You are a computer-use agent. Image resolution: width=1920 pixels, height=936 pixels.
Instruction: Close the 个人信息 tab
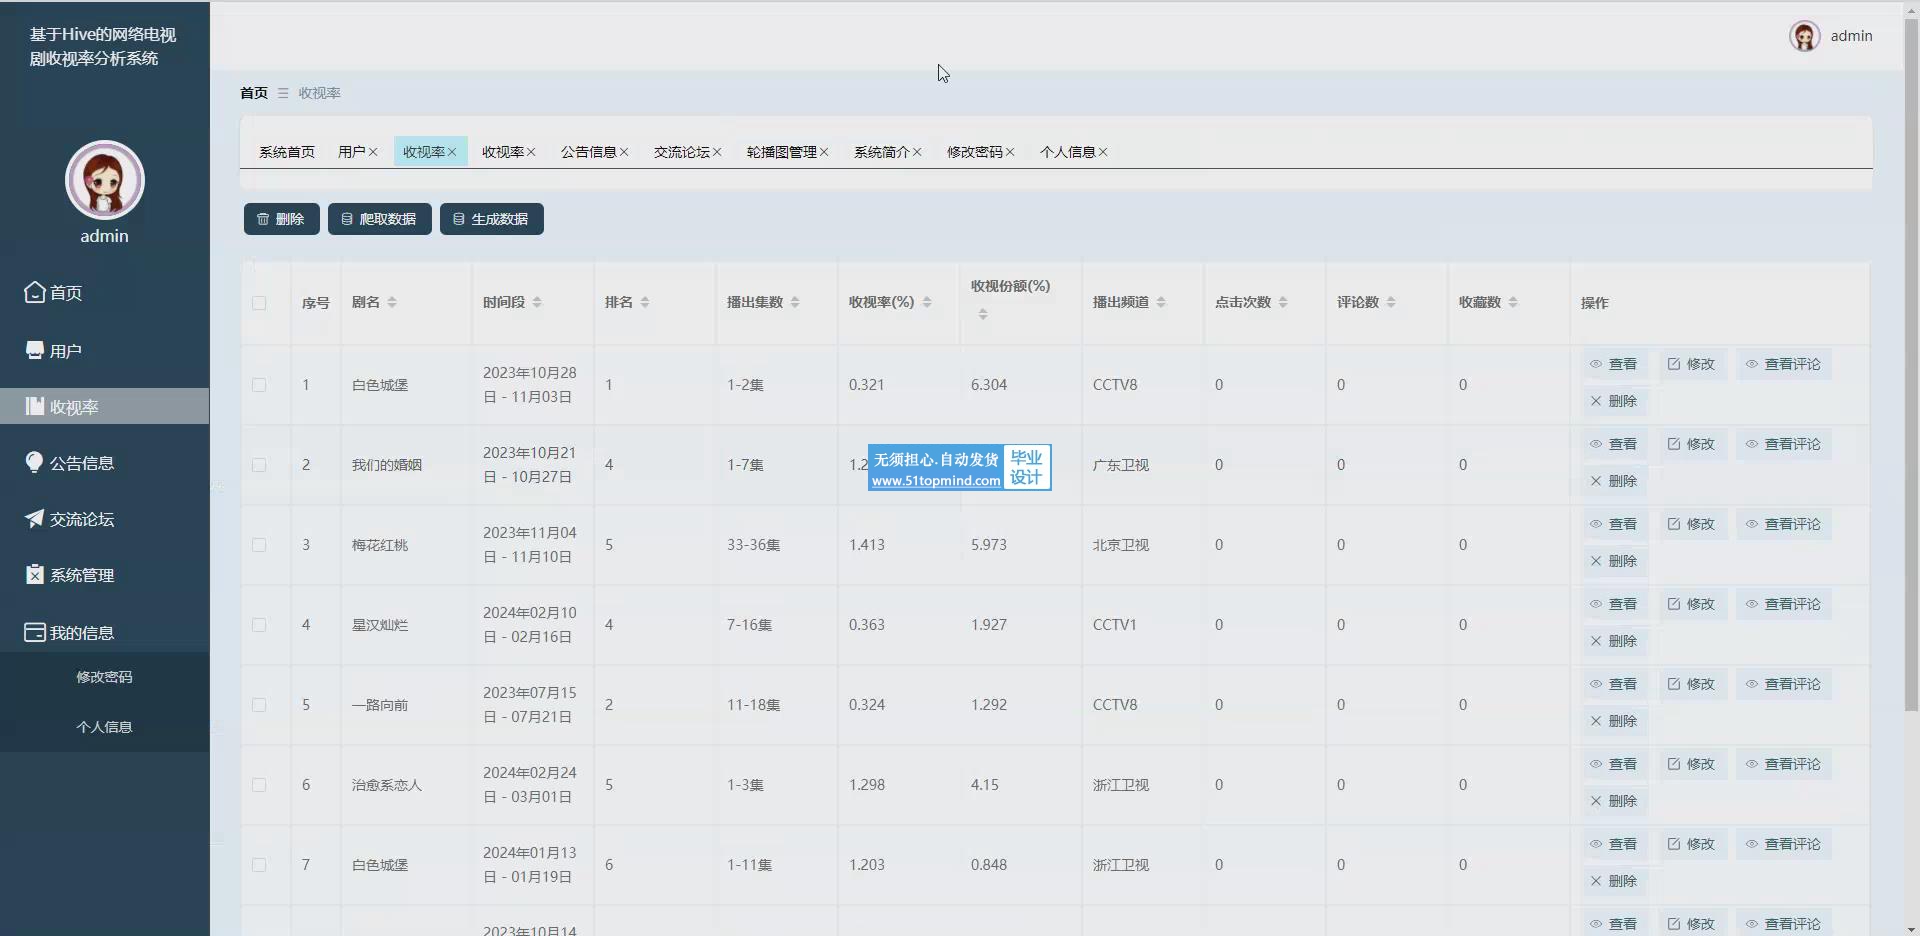click(x=1103, y=152)
